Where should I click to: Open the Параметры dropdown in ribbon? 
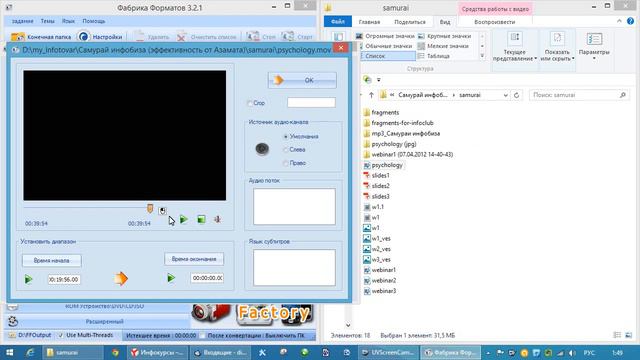[x=594, y=46]
